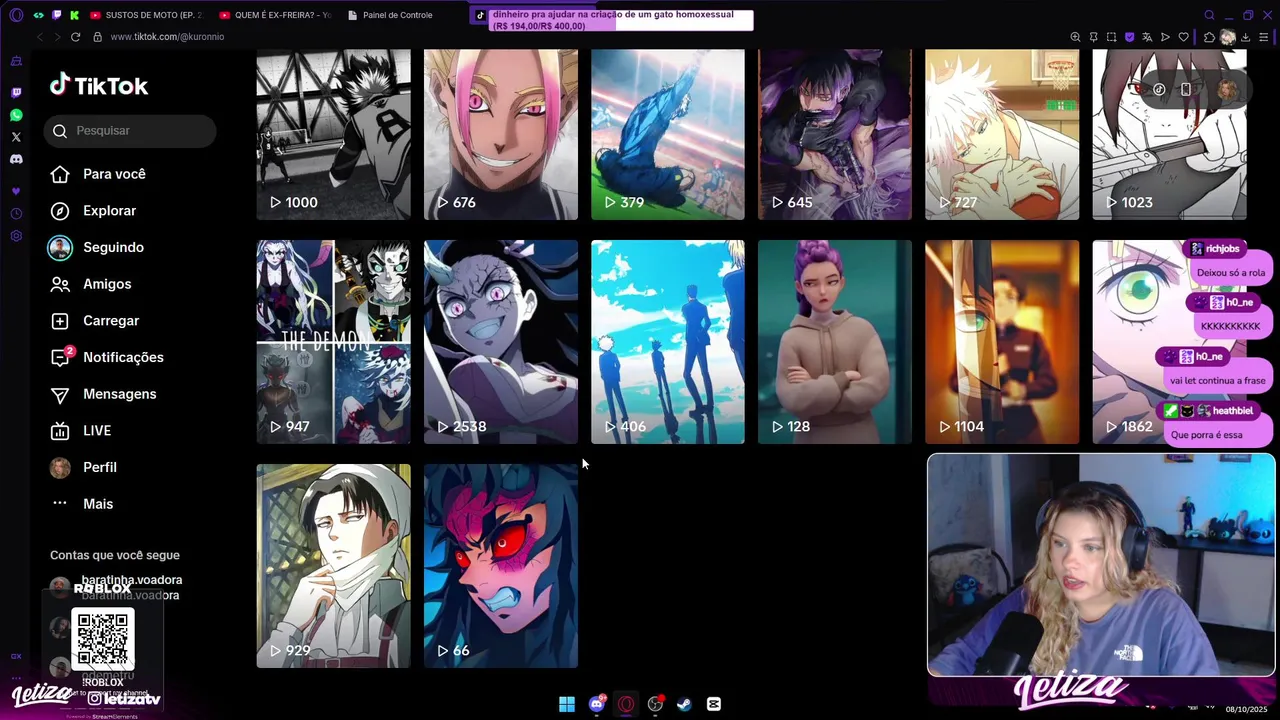This screenshot has width=1280, height=720.
Task: Open X (Twitter) in Opera sidebar
Action: point(16,137)
